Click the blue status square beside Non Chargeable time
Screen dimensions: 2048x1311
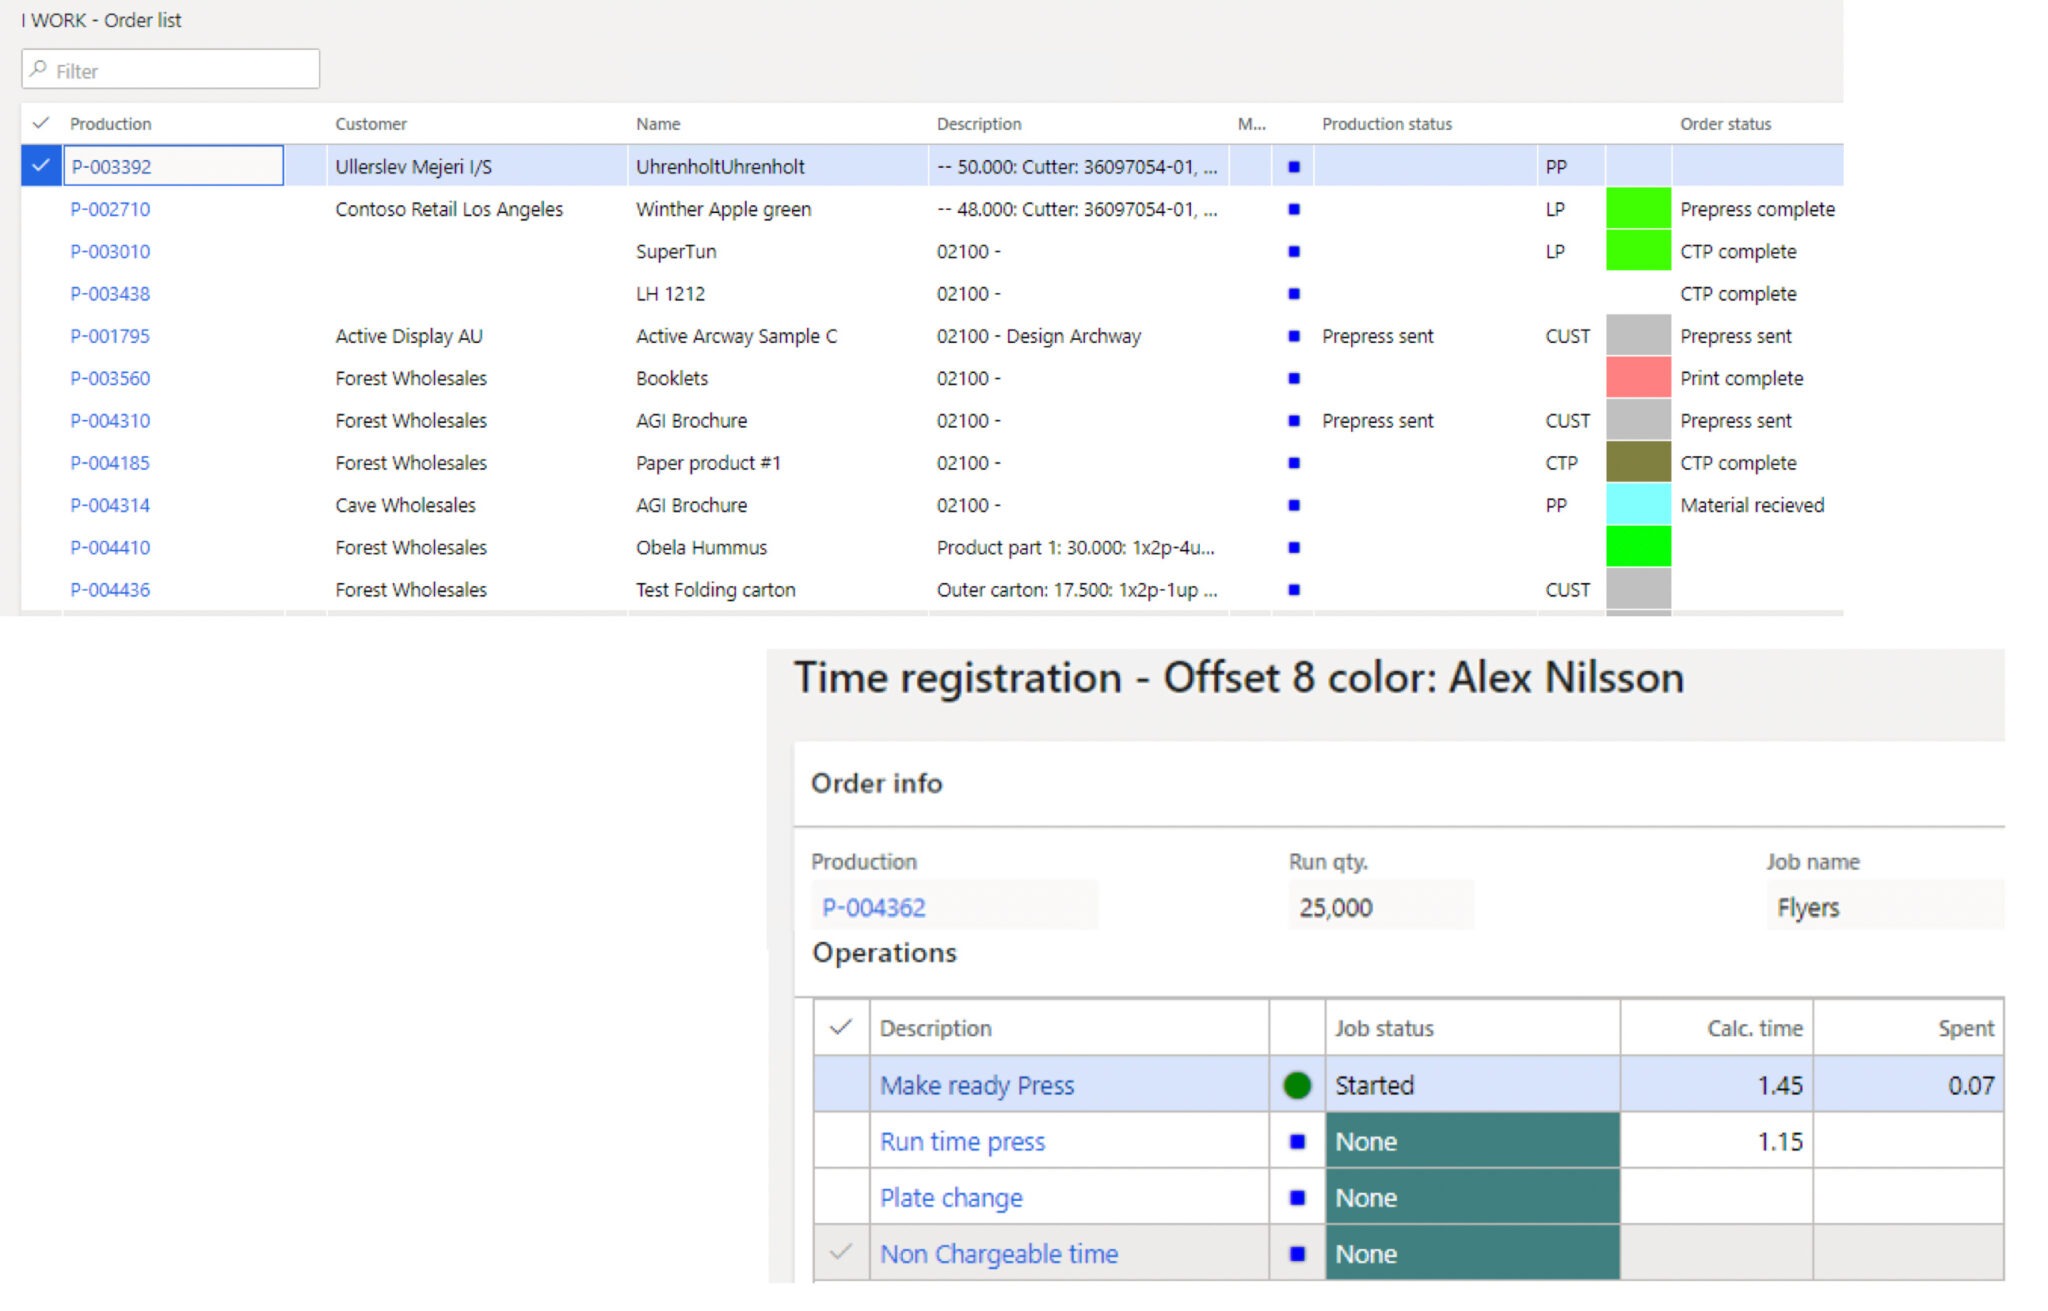[x=1297, y=1253]
